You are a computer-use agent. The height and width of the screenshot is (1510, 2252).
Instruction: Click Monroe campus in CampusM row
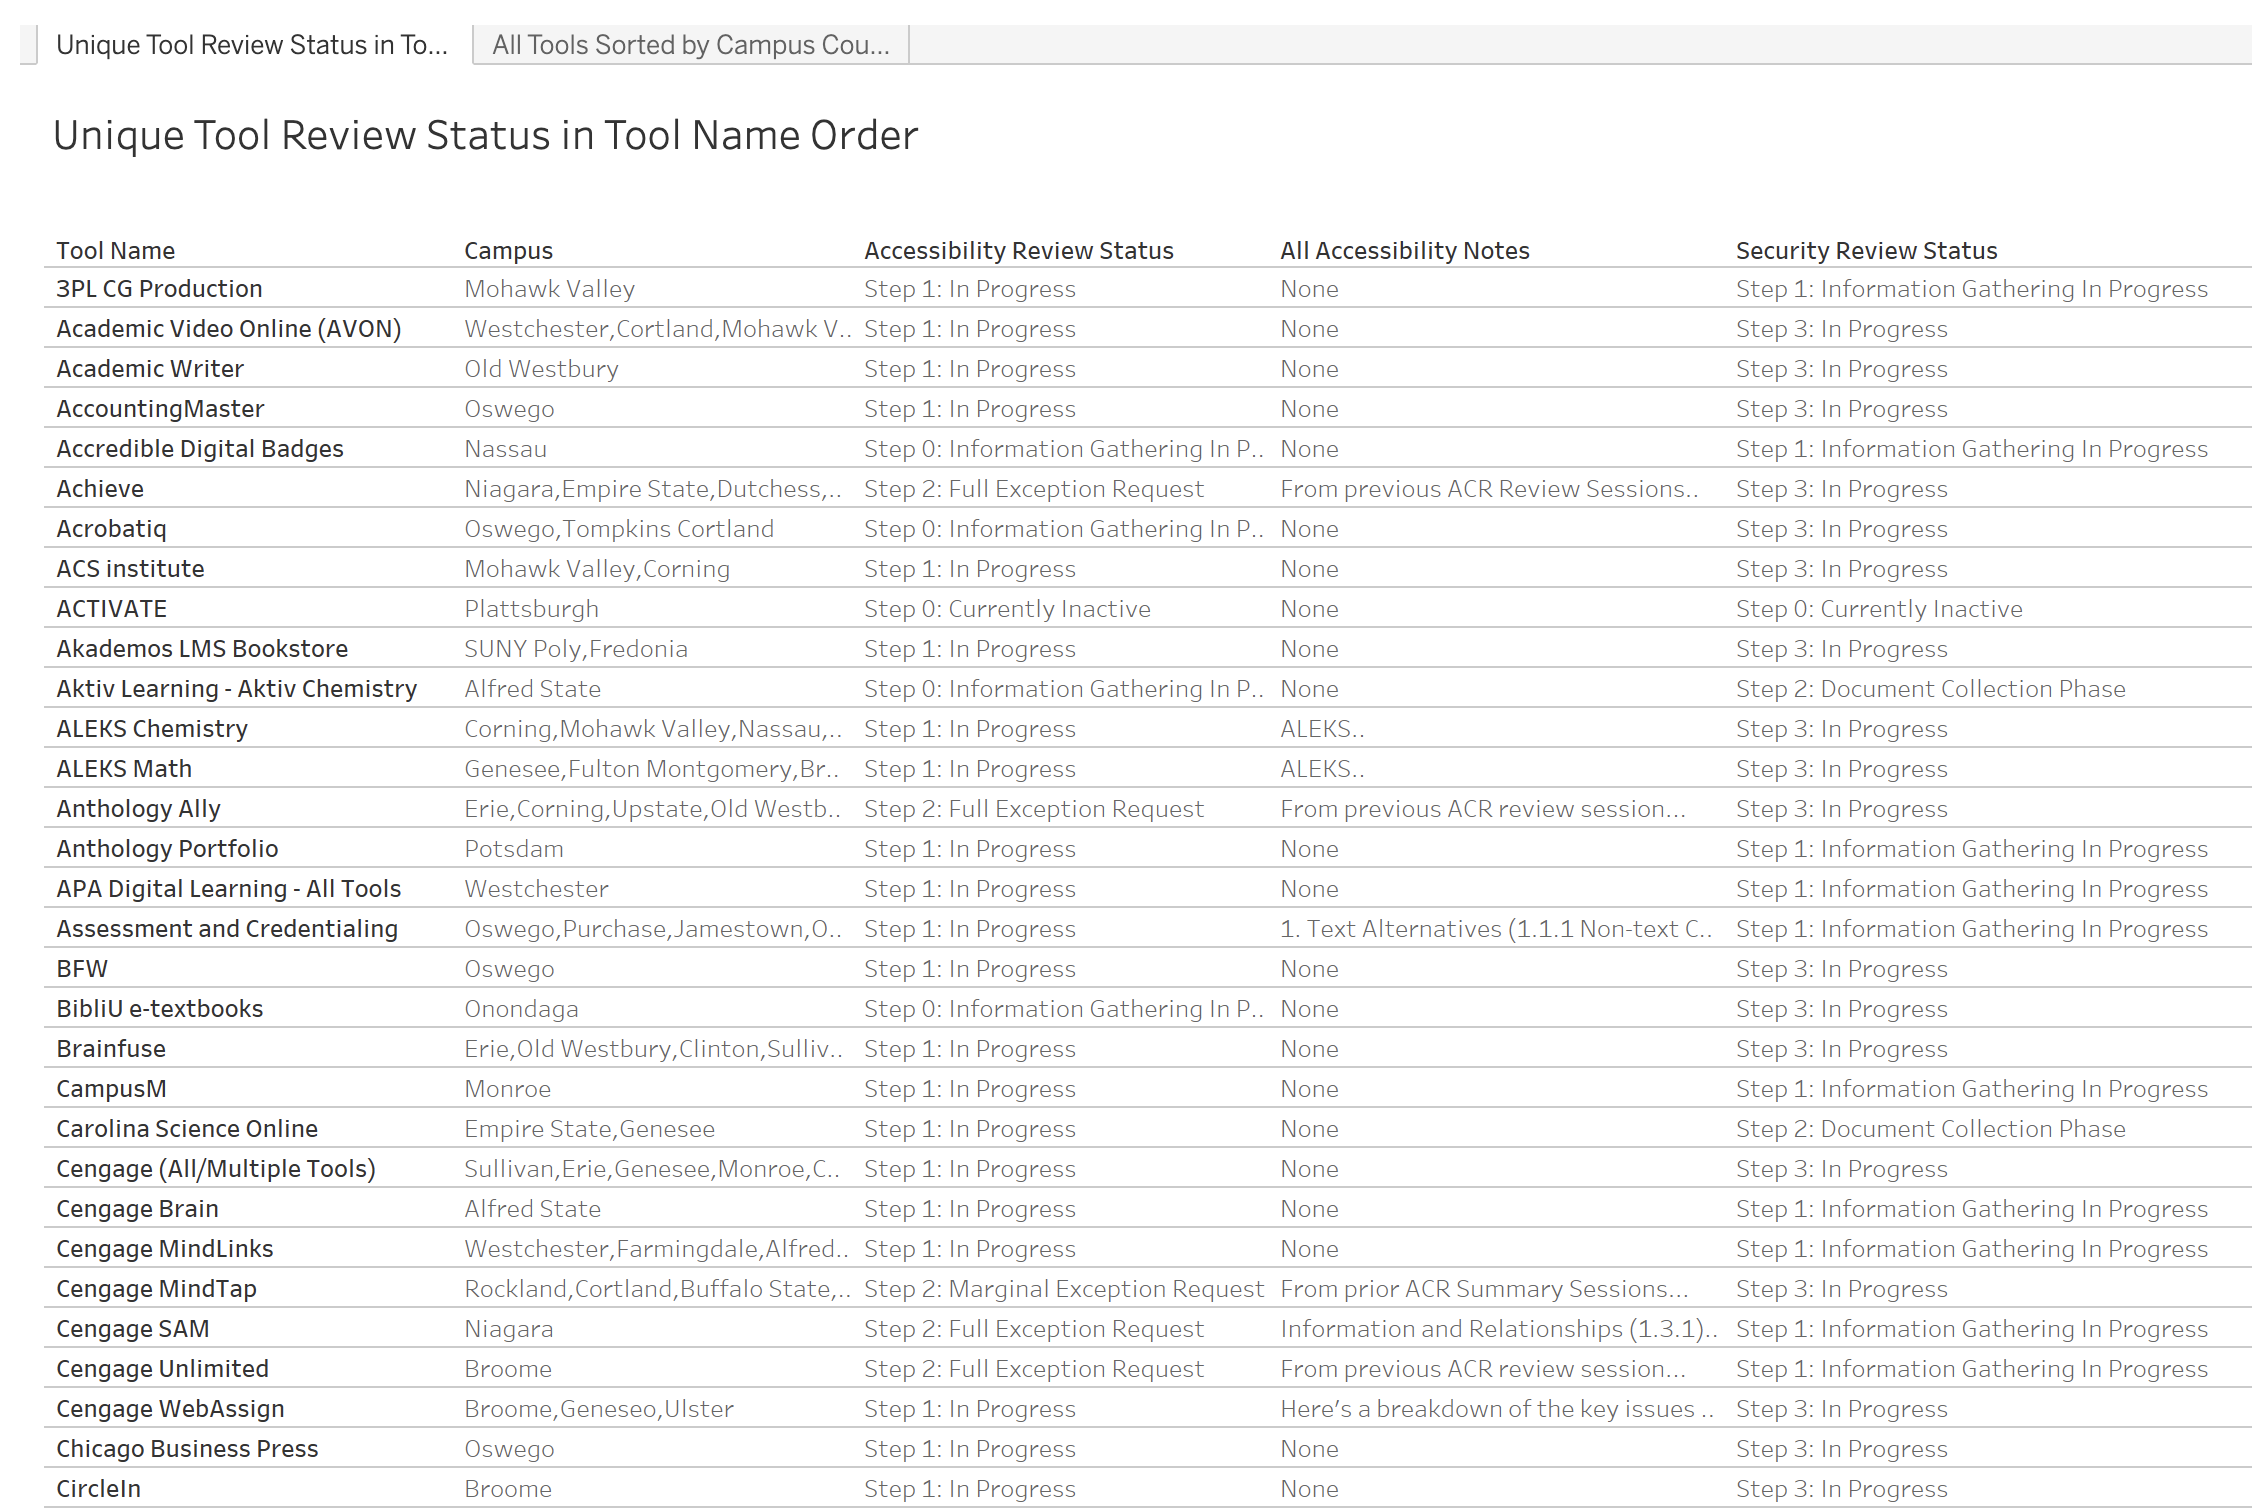tap(507, 1089)
